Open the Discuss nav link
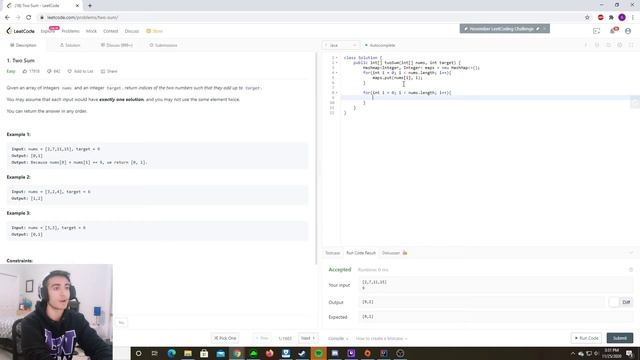The width and height of the screenshot is (640, 360). tap(131, 31)
